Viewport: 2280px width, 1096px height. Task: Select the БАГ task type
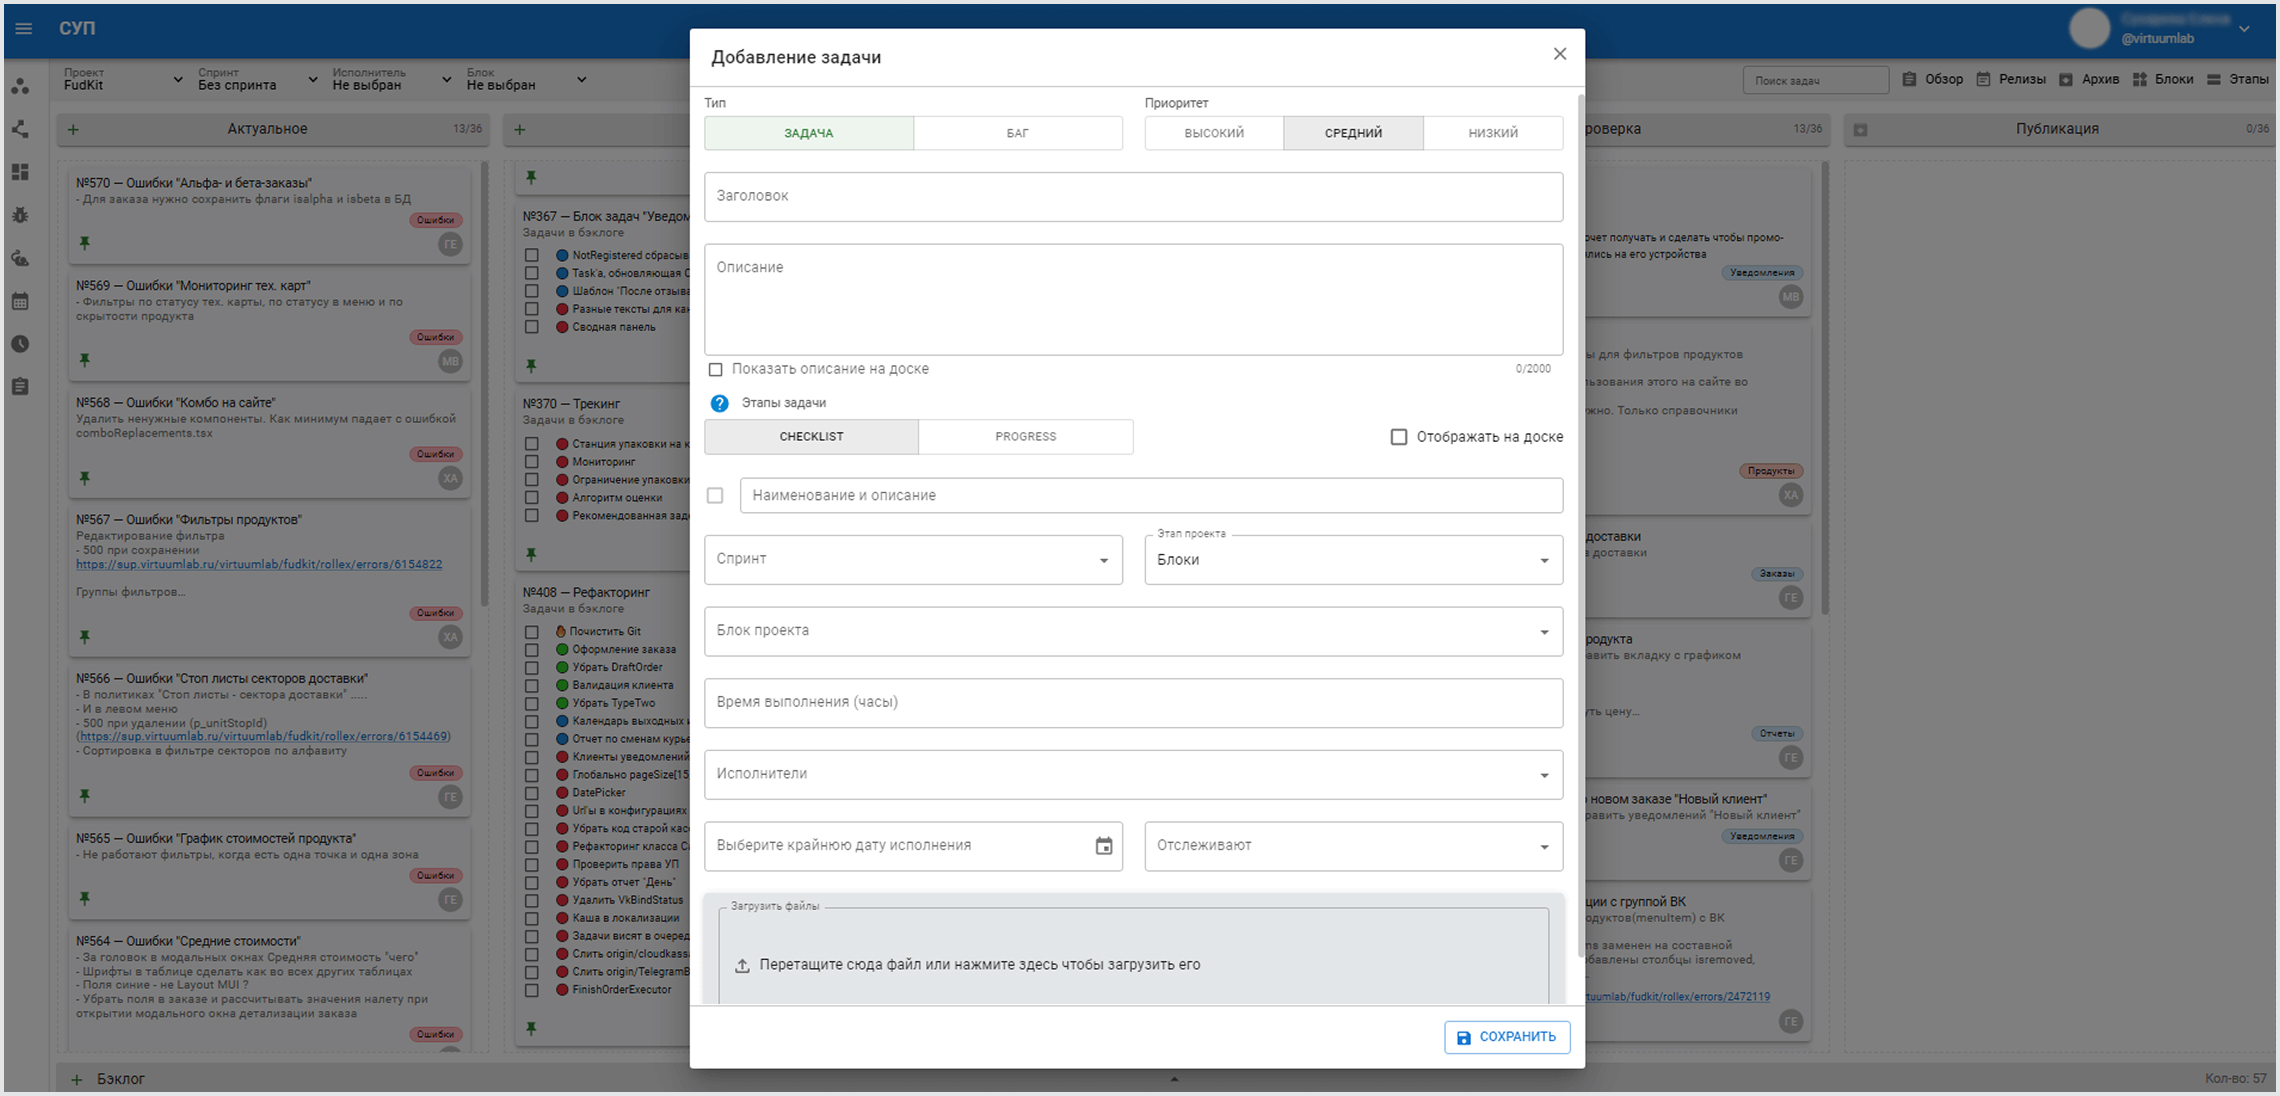pos(1017,133)
